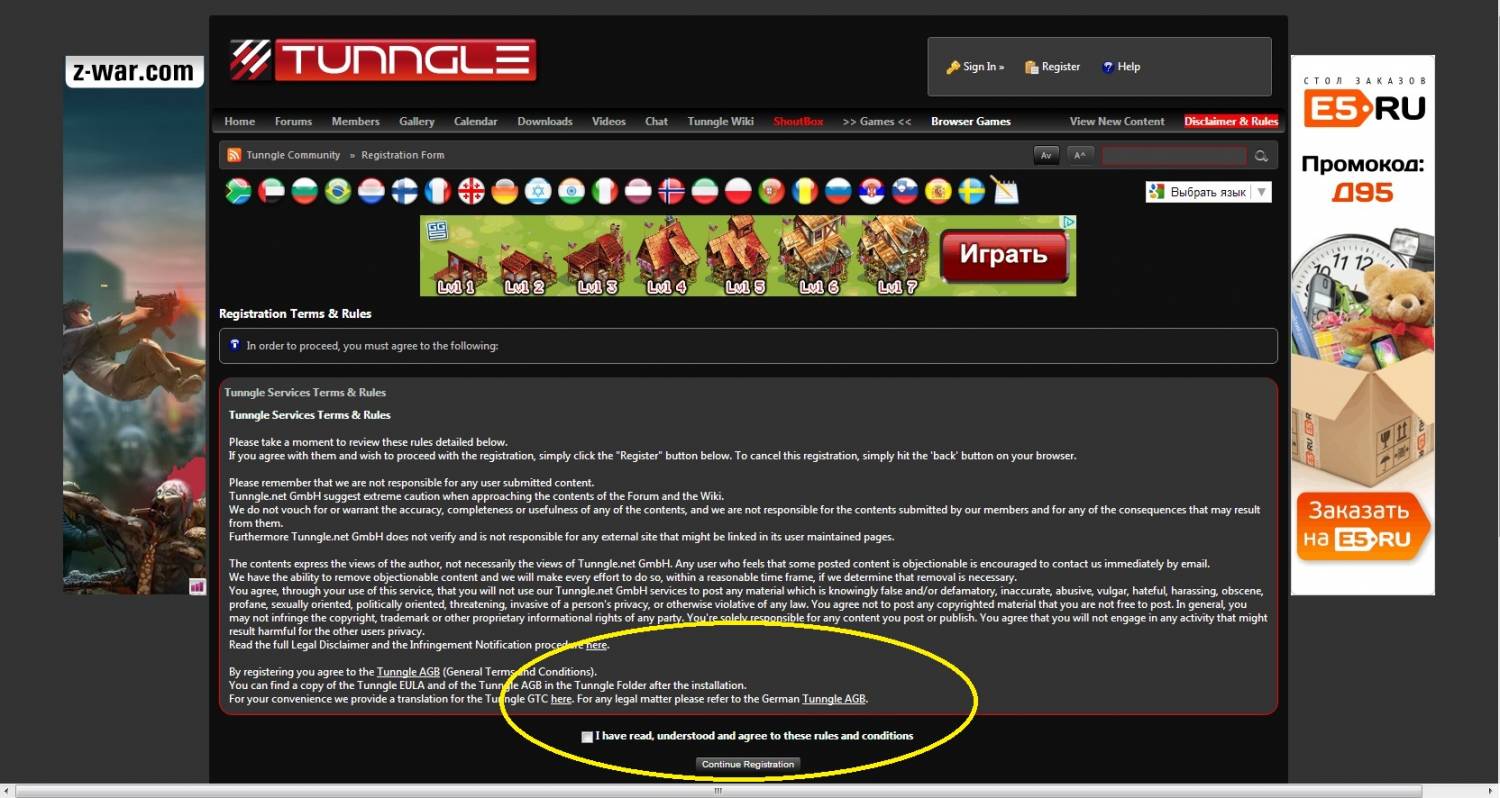The image size is (1500, 798).
Task: Click the Играть banner button
Action: (x=1003, y=254)
